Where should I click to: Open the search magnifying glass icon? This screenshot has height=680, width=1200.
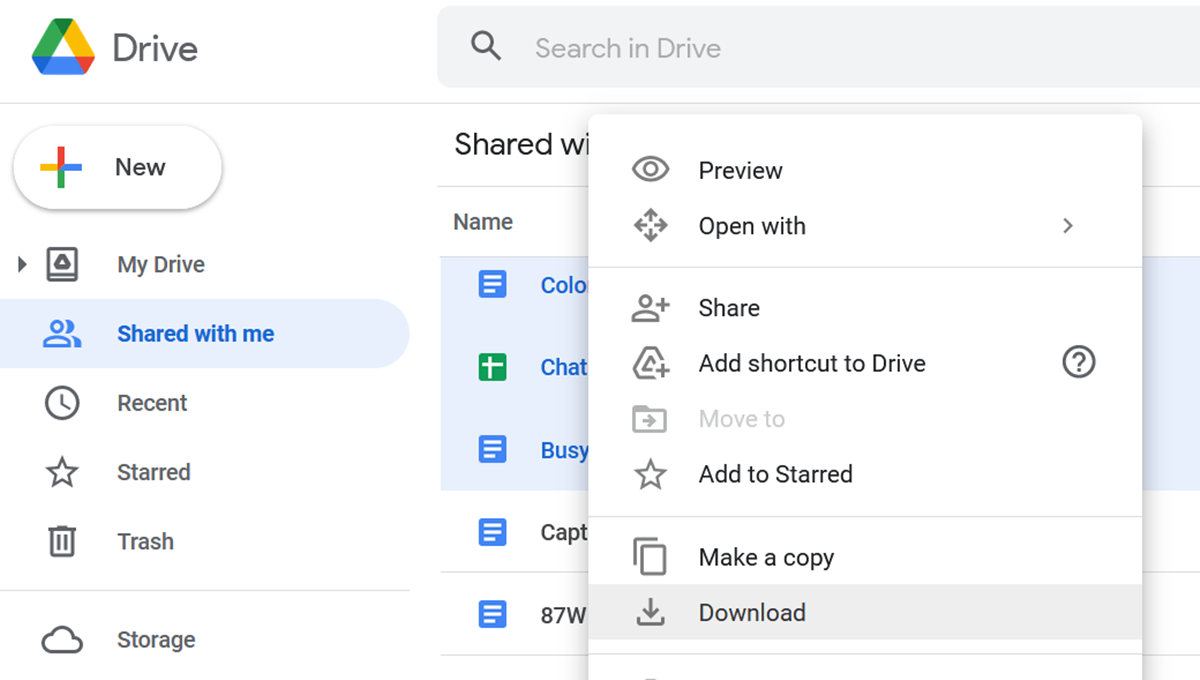click(486, 46)
